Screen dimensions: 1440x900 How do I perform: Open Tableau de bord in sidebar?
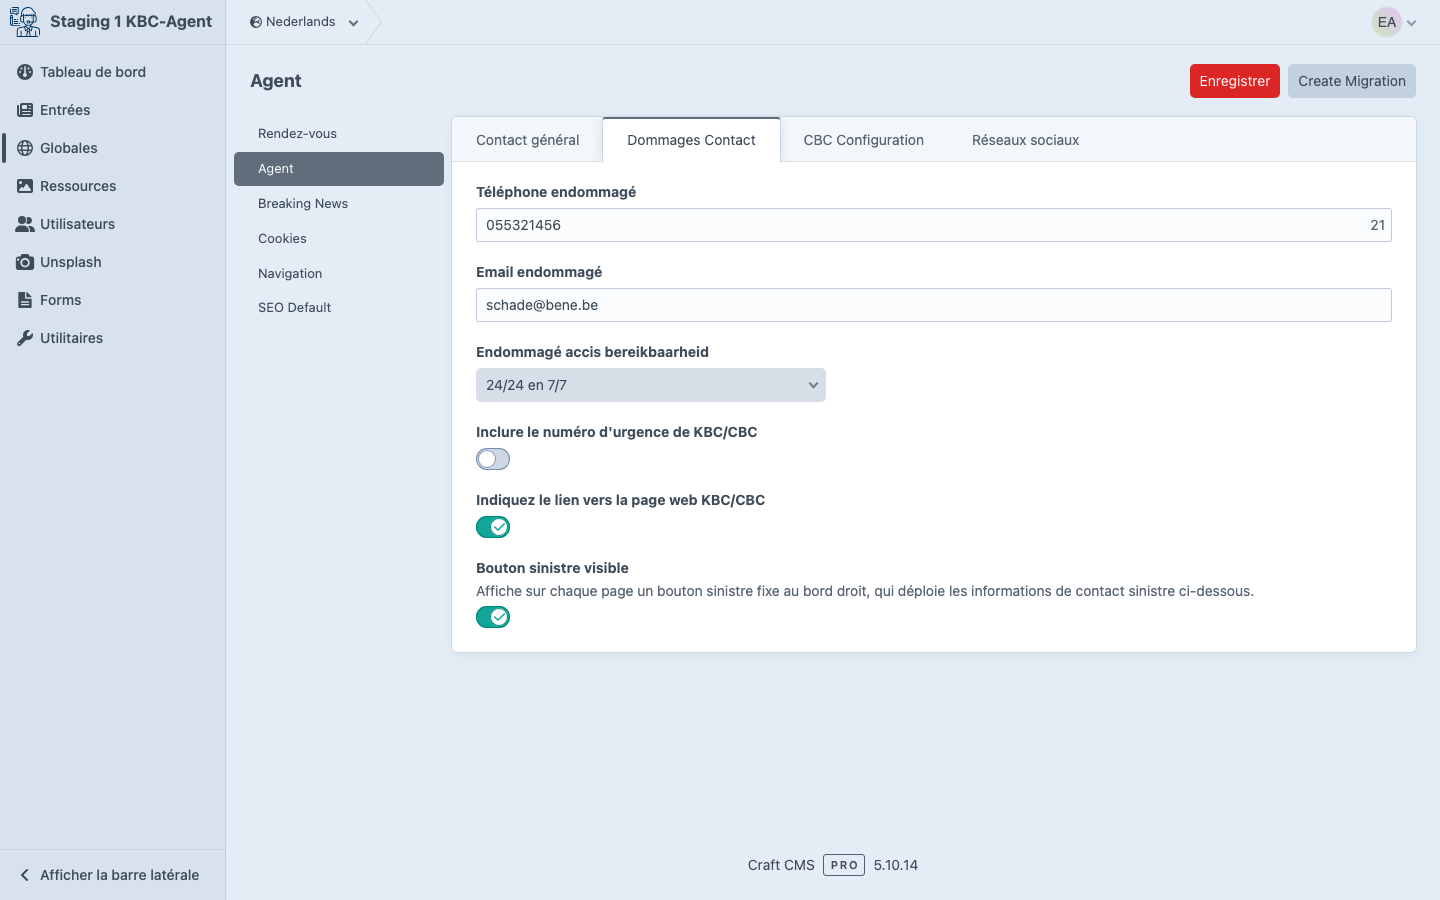112,72
